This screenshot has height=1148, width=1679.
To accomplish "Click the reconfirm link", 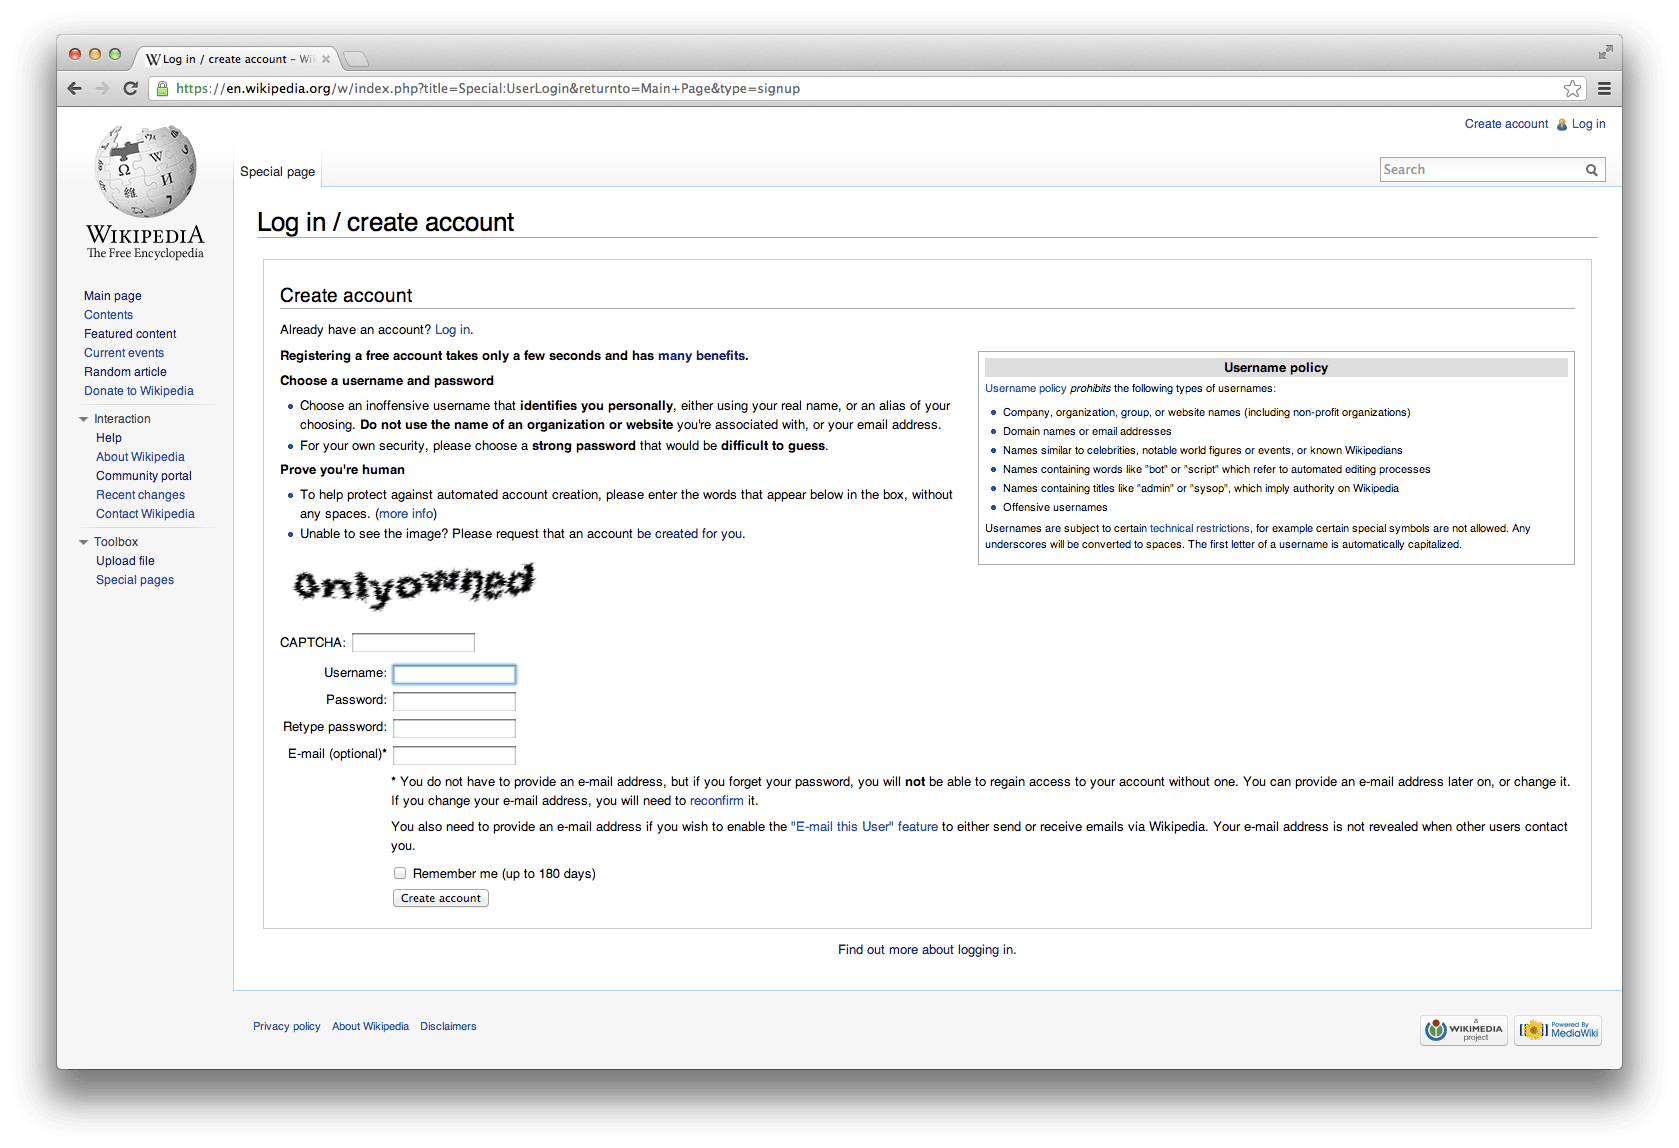I will click(716, 801).
